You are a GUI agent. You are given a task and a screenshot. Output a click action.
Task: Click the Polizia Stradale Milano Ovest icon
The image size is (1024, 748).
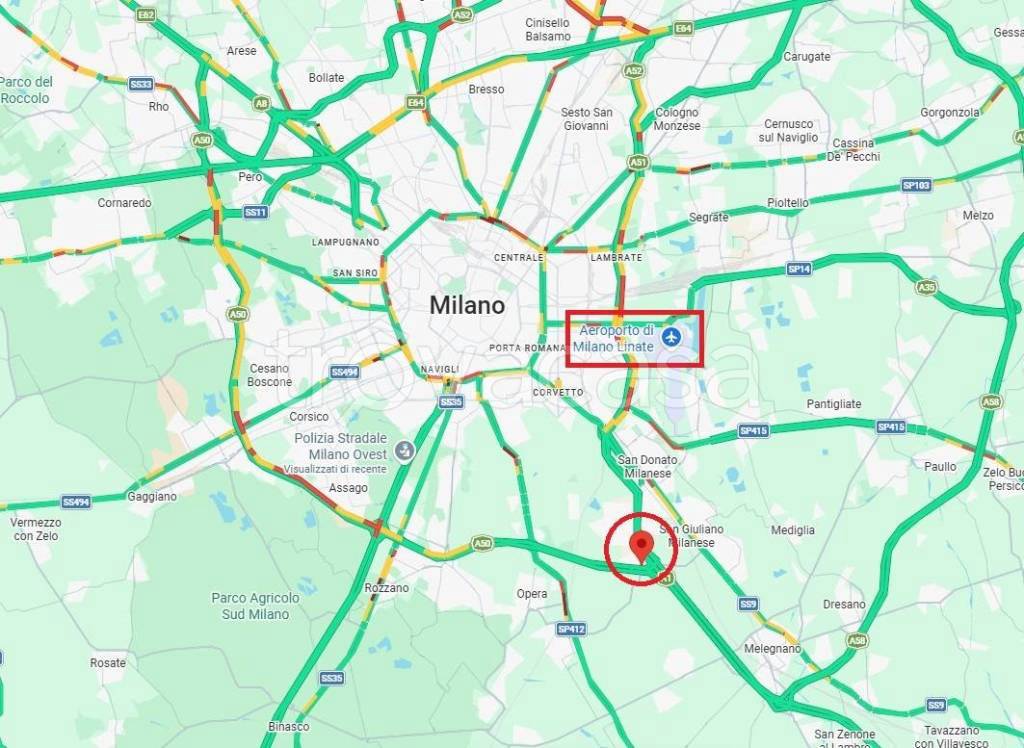click(x=405, y=451)
